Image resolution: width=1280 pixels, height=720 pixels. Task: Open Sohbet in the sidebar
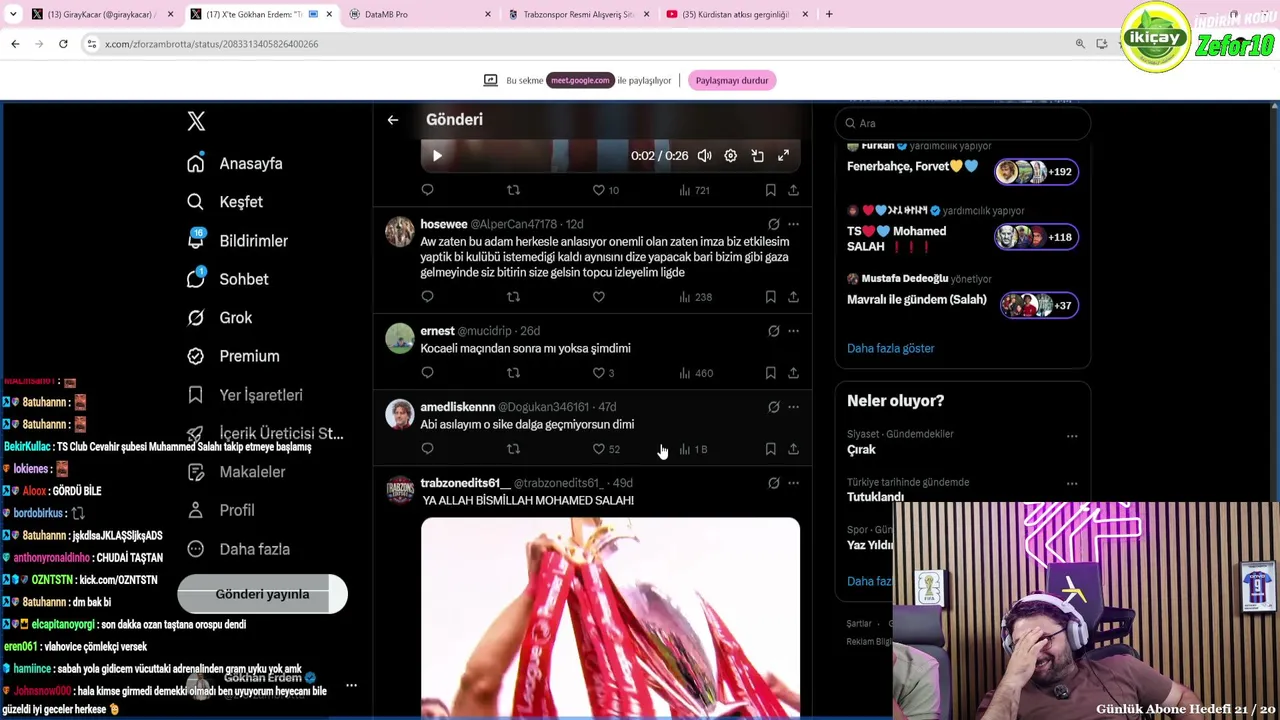click(228, 279)
